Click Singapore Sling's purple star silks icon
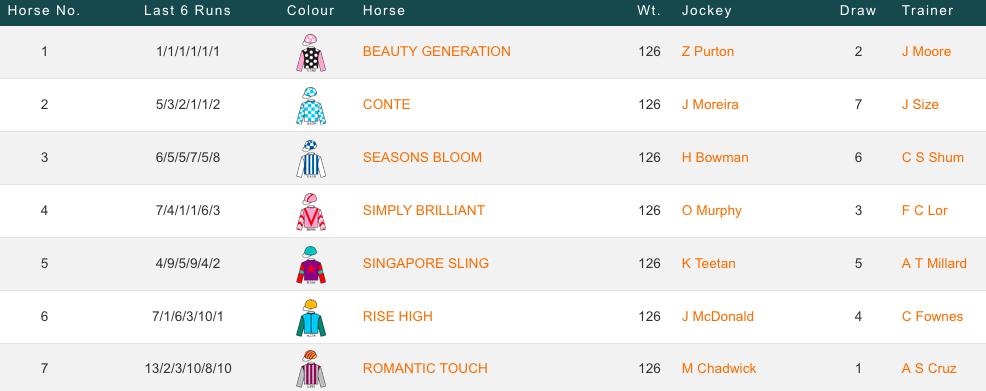Image resolution: width=986 pixels, height=391 pixels. (311, 264)
